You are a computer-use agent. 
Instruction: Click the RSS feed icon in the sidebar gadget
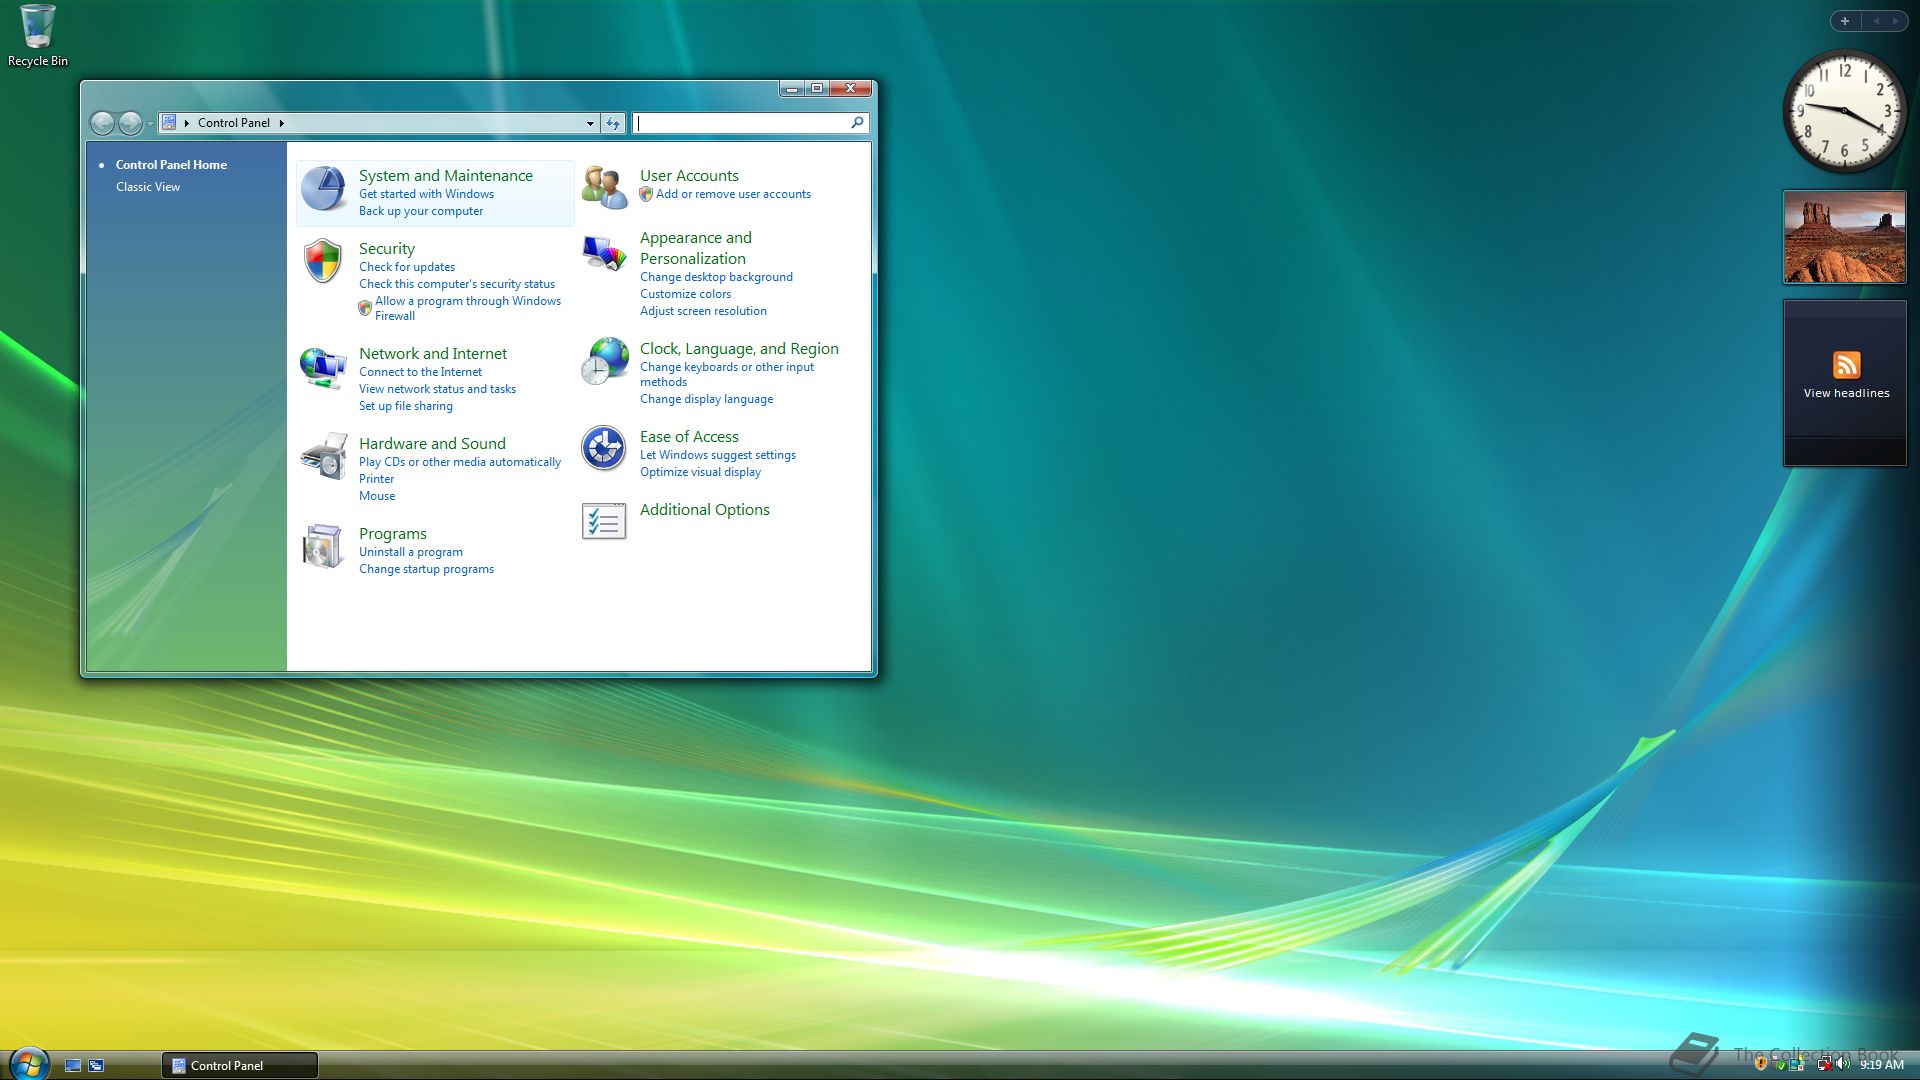point(1846,365)
